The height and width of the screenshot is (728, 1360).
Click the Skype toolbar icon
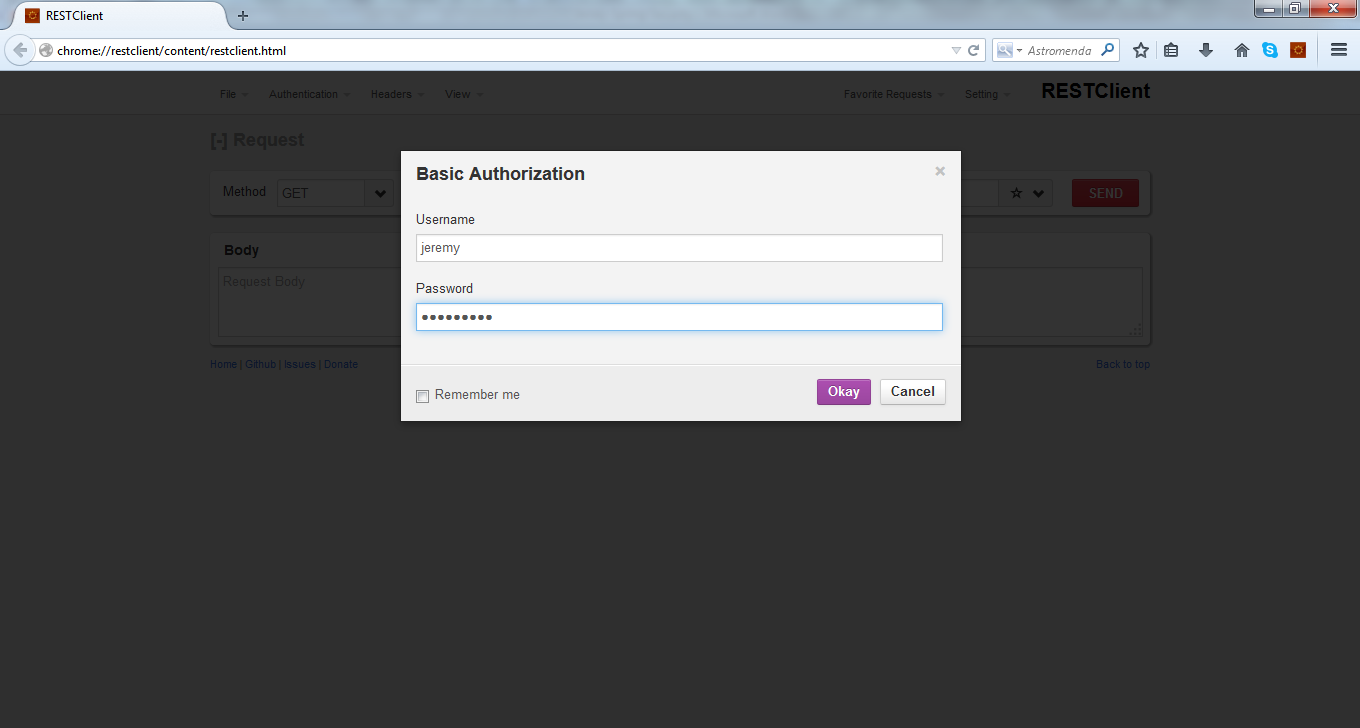[1270, 50]
